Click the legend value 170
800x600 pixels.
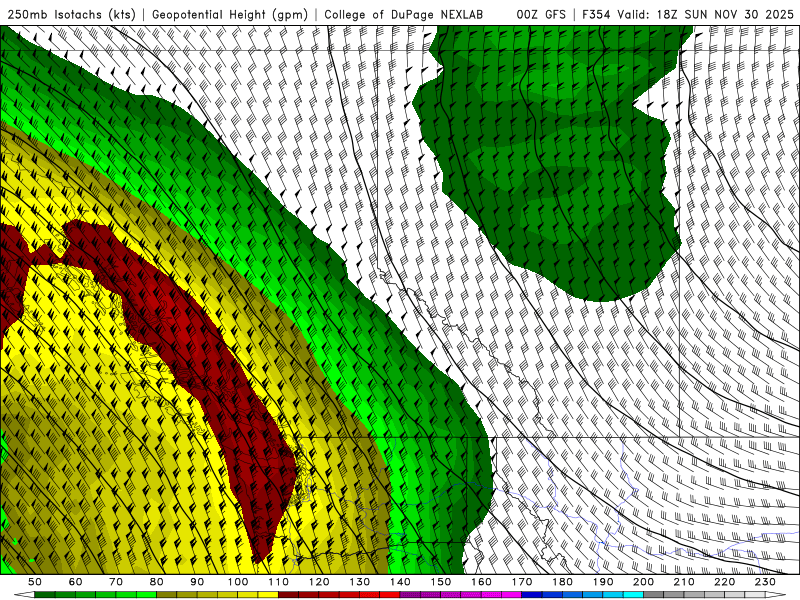coord(522,582)
